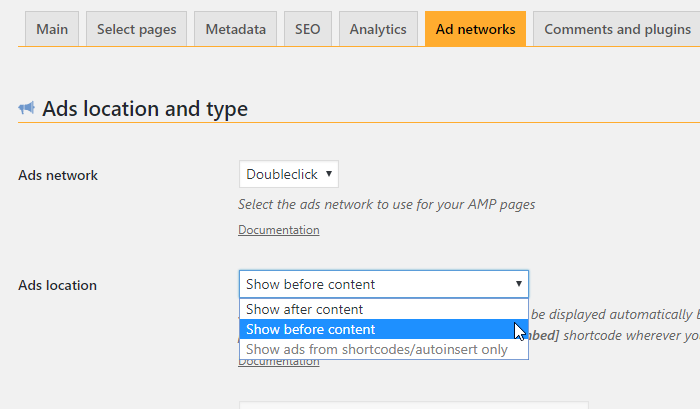This screenshot has height=409, width=700.
Task: Open the Main settings tab
Action: coord(52,29)
